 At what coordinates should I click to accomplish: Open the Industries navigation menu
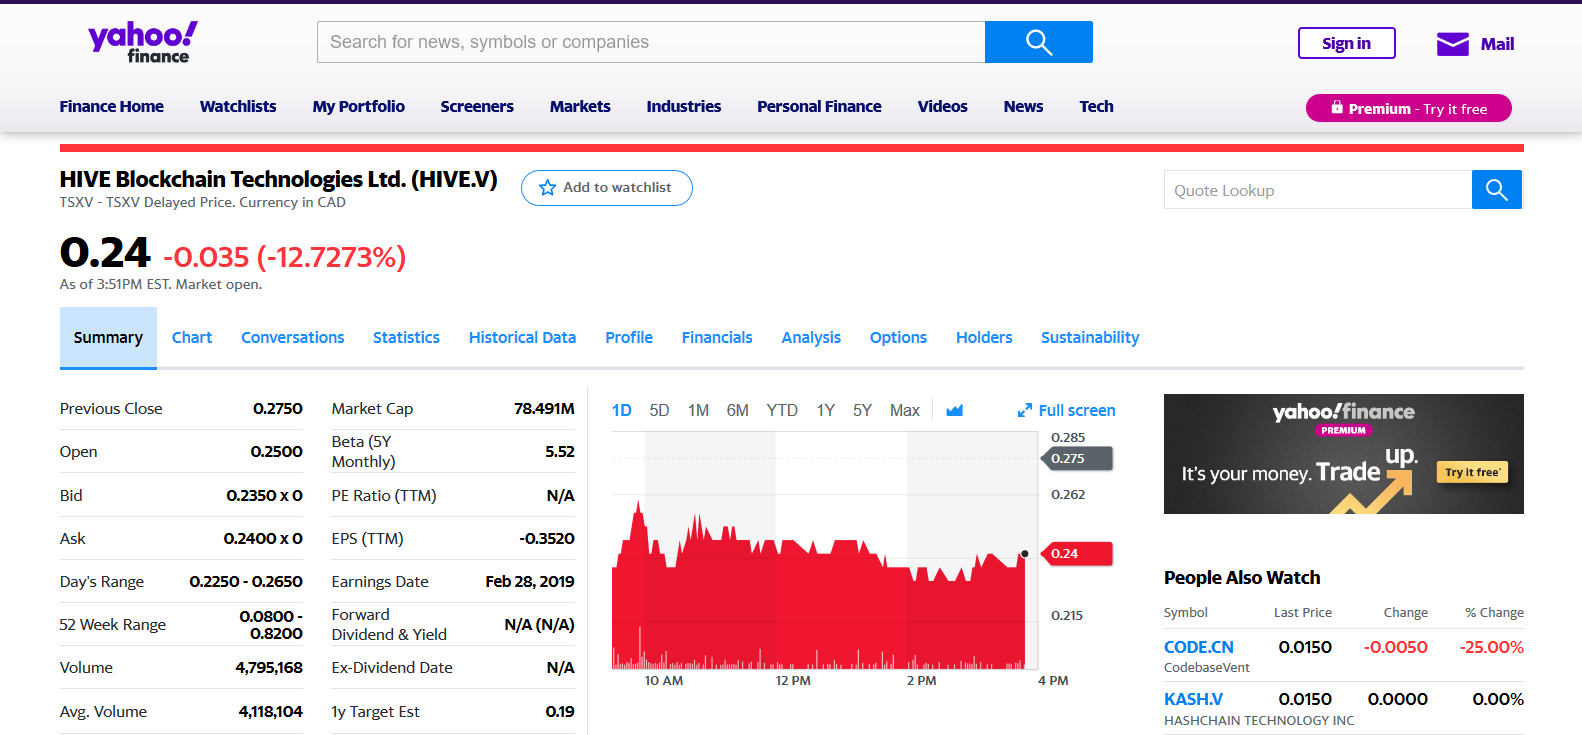click(x=683, y=106)
